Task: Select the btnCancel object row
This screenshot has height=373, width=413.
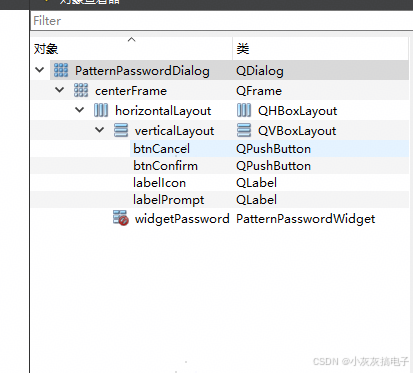Action: (x=220, y=149)
